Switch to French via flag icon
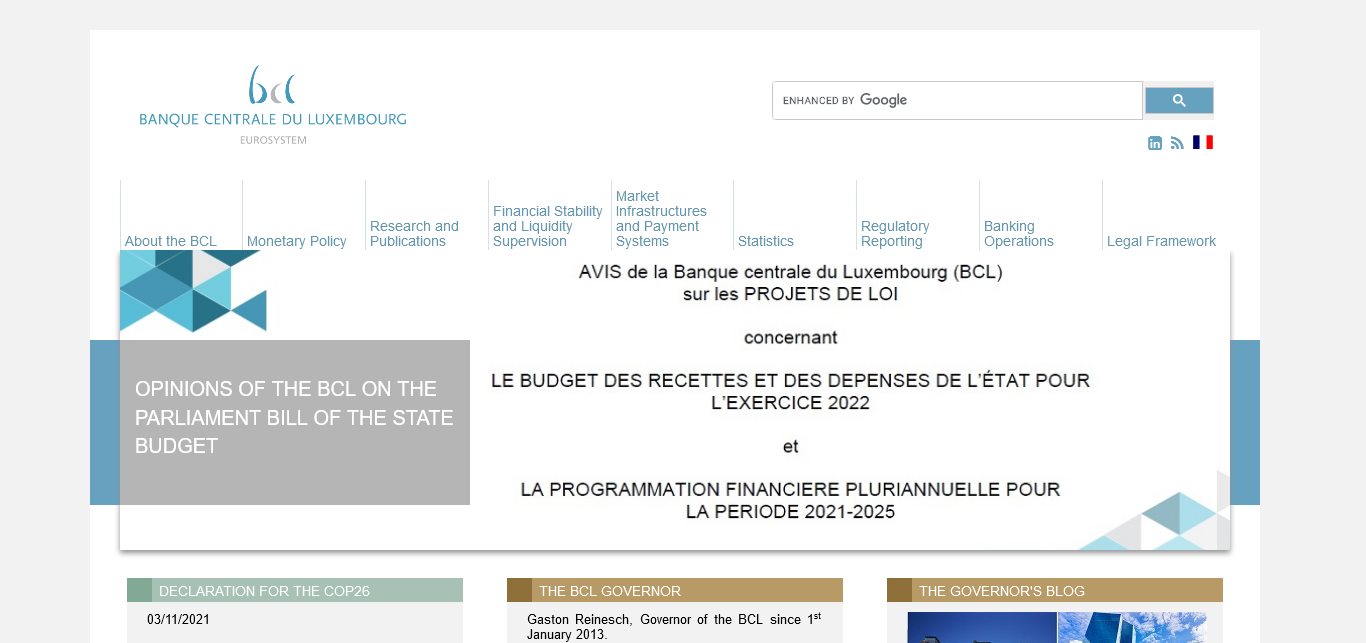The height and width of the screenshot is (643, 1366). tap(1202, 142)
